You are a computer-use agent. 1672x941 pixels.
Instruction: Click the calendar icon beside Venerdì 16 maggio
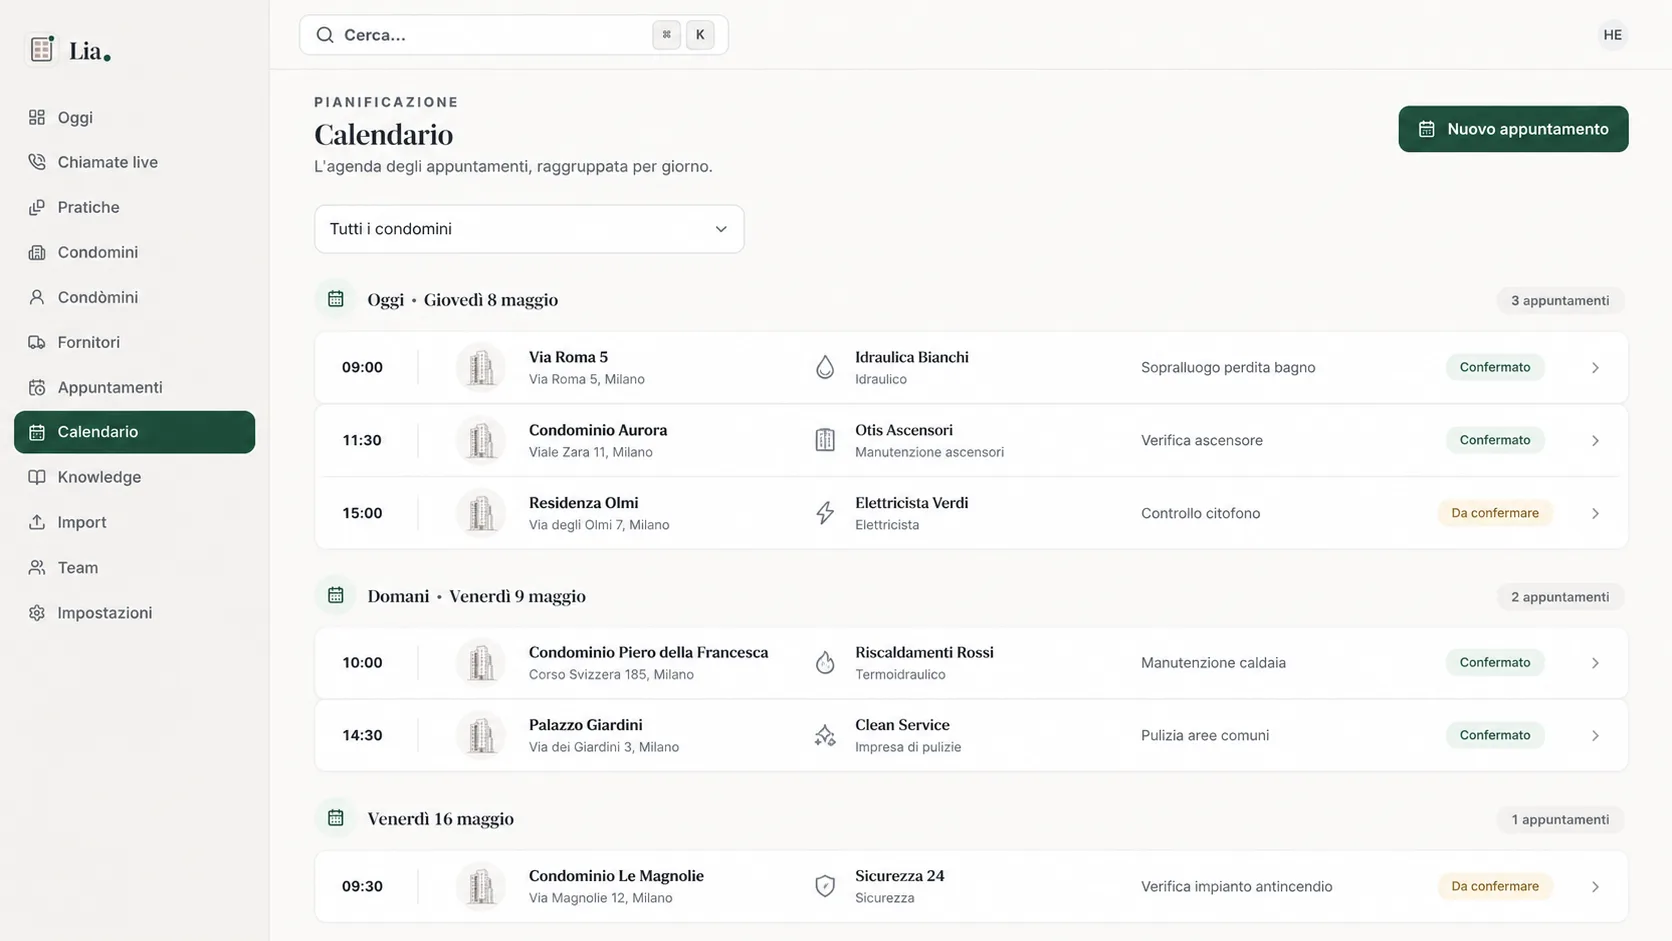pos(336,818)
